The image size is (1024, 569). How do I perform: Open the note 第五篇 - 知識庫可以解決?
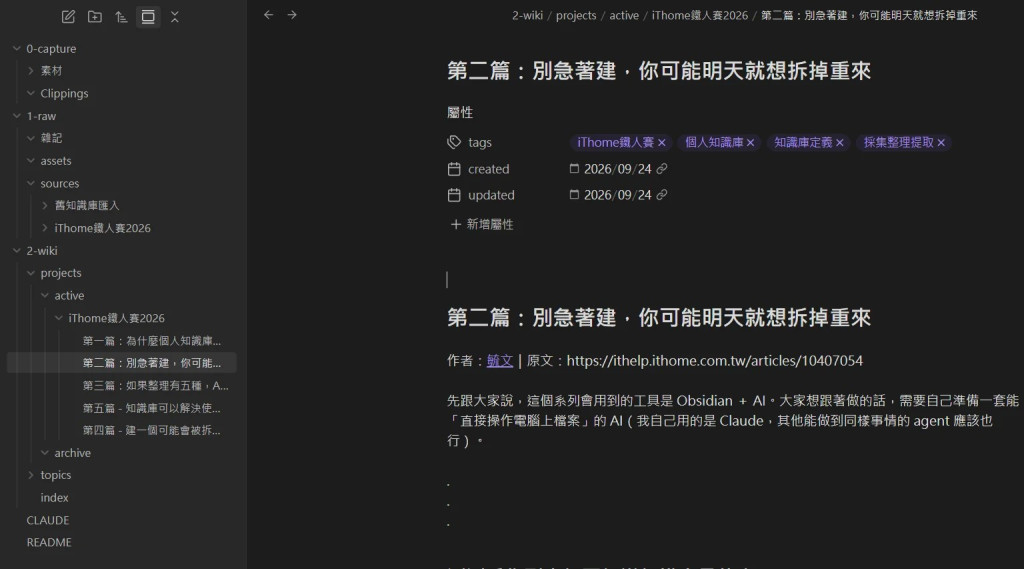pos(152,408)
